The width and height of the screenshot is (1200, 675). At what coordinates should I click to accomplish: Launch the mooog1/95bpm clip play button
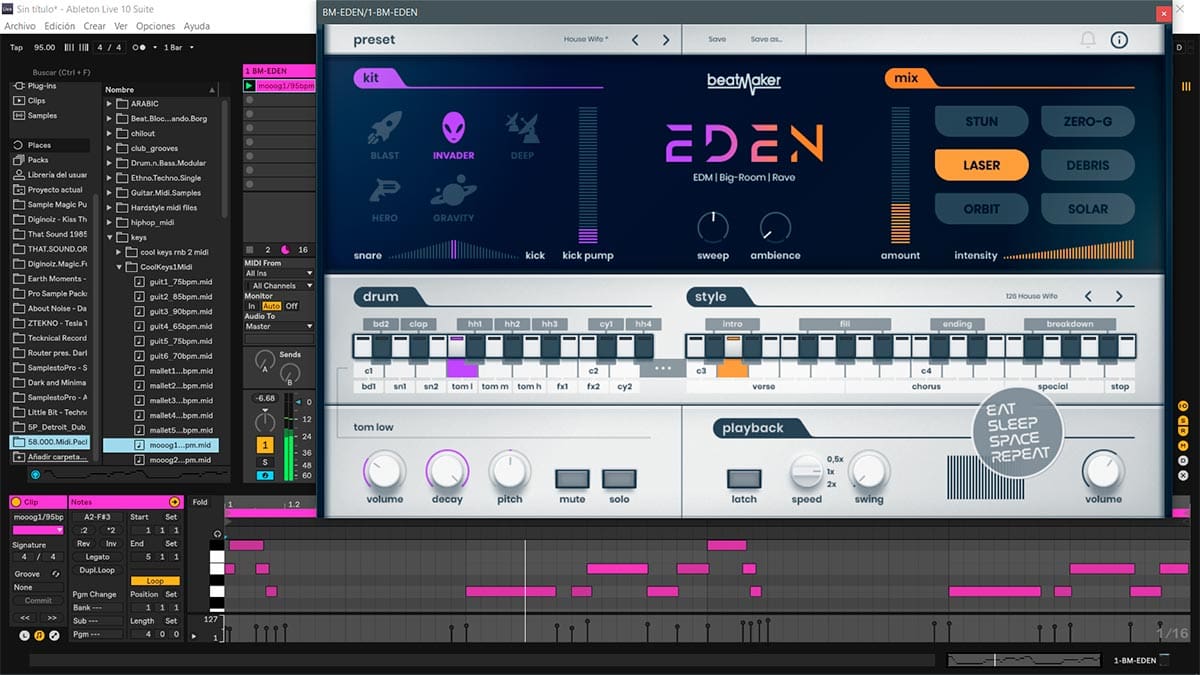(250, 86)
